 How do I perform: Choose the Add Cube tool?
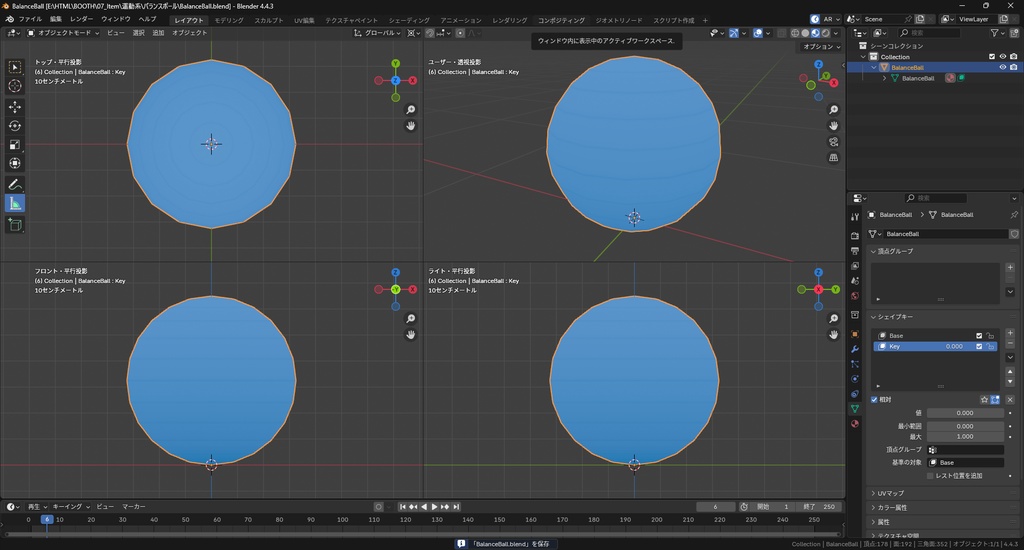pos(15,225)
